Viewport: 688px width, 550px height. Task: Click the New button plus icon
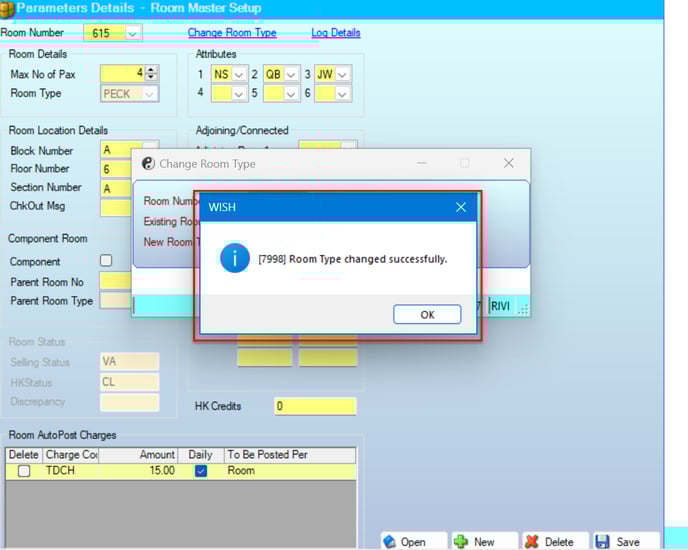[461, 541]
